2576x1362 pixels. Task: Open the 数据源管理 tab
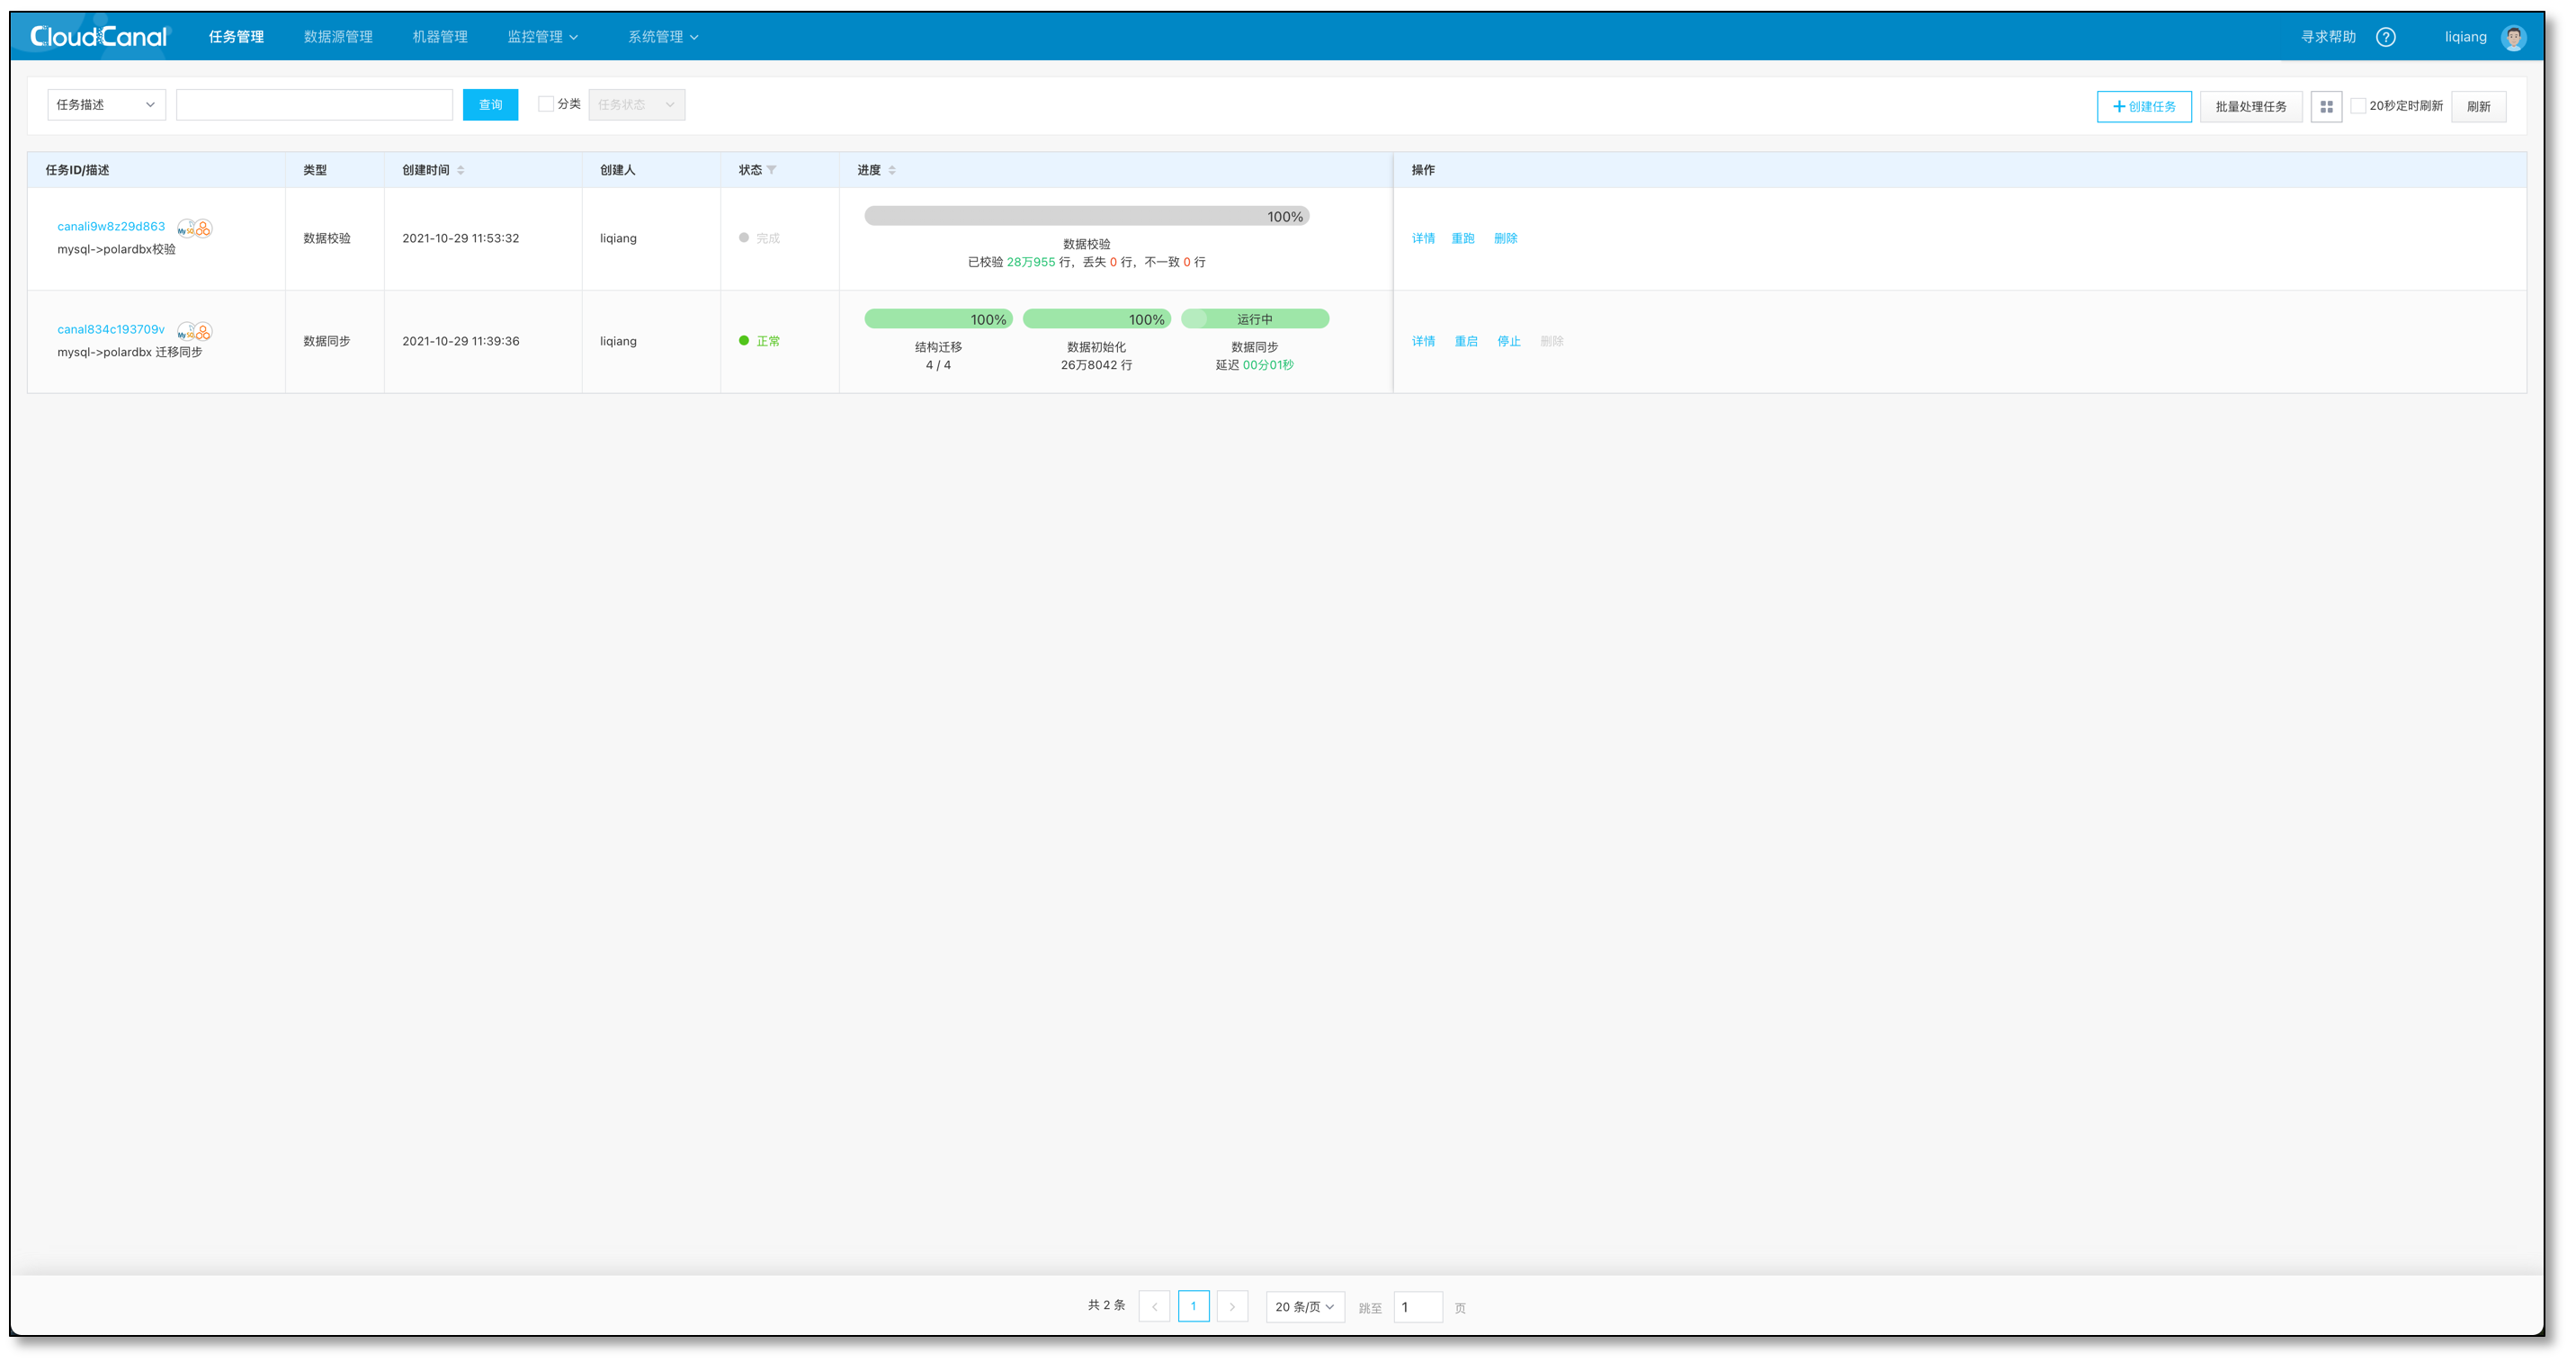tap(338, 37)
